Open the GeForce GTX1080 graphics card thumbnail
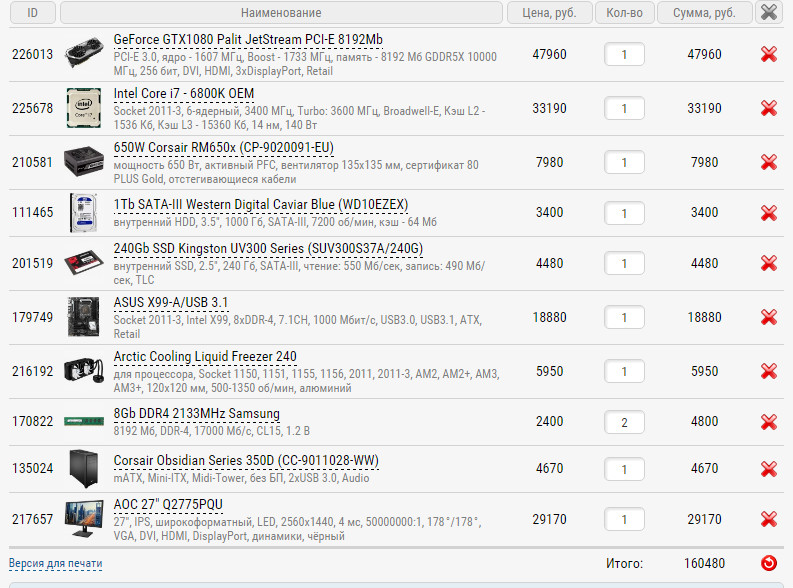The width and height of the screenshot is (793, 588). pyautogui.click(x=84, y=53)
